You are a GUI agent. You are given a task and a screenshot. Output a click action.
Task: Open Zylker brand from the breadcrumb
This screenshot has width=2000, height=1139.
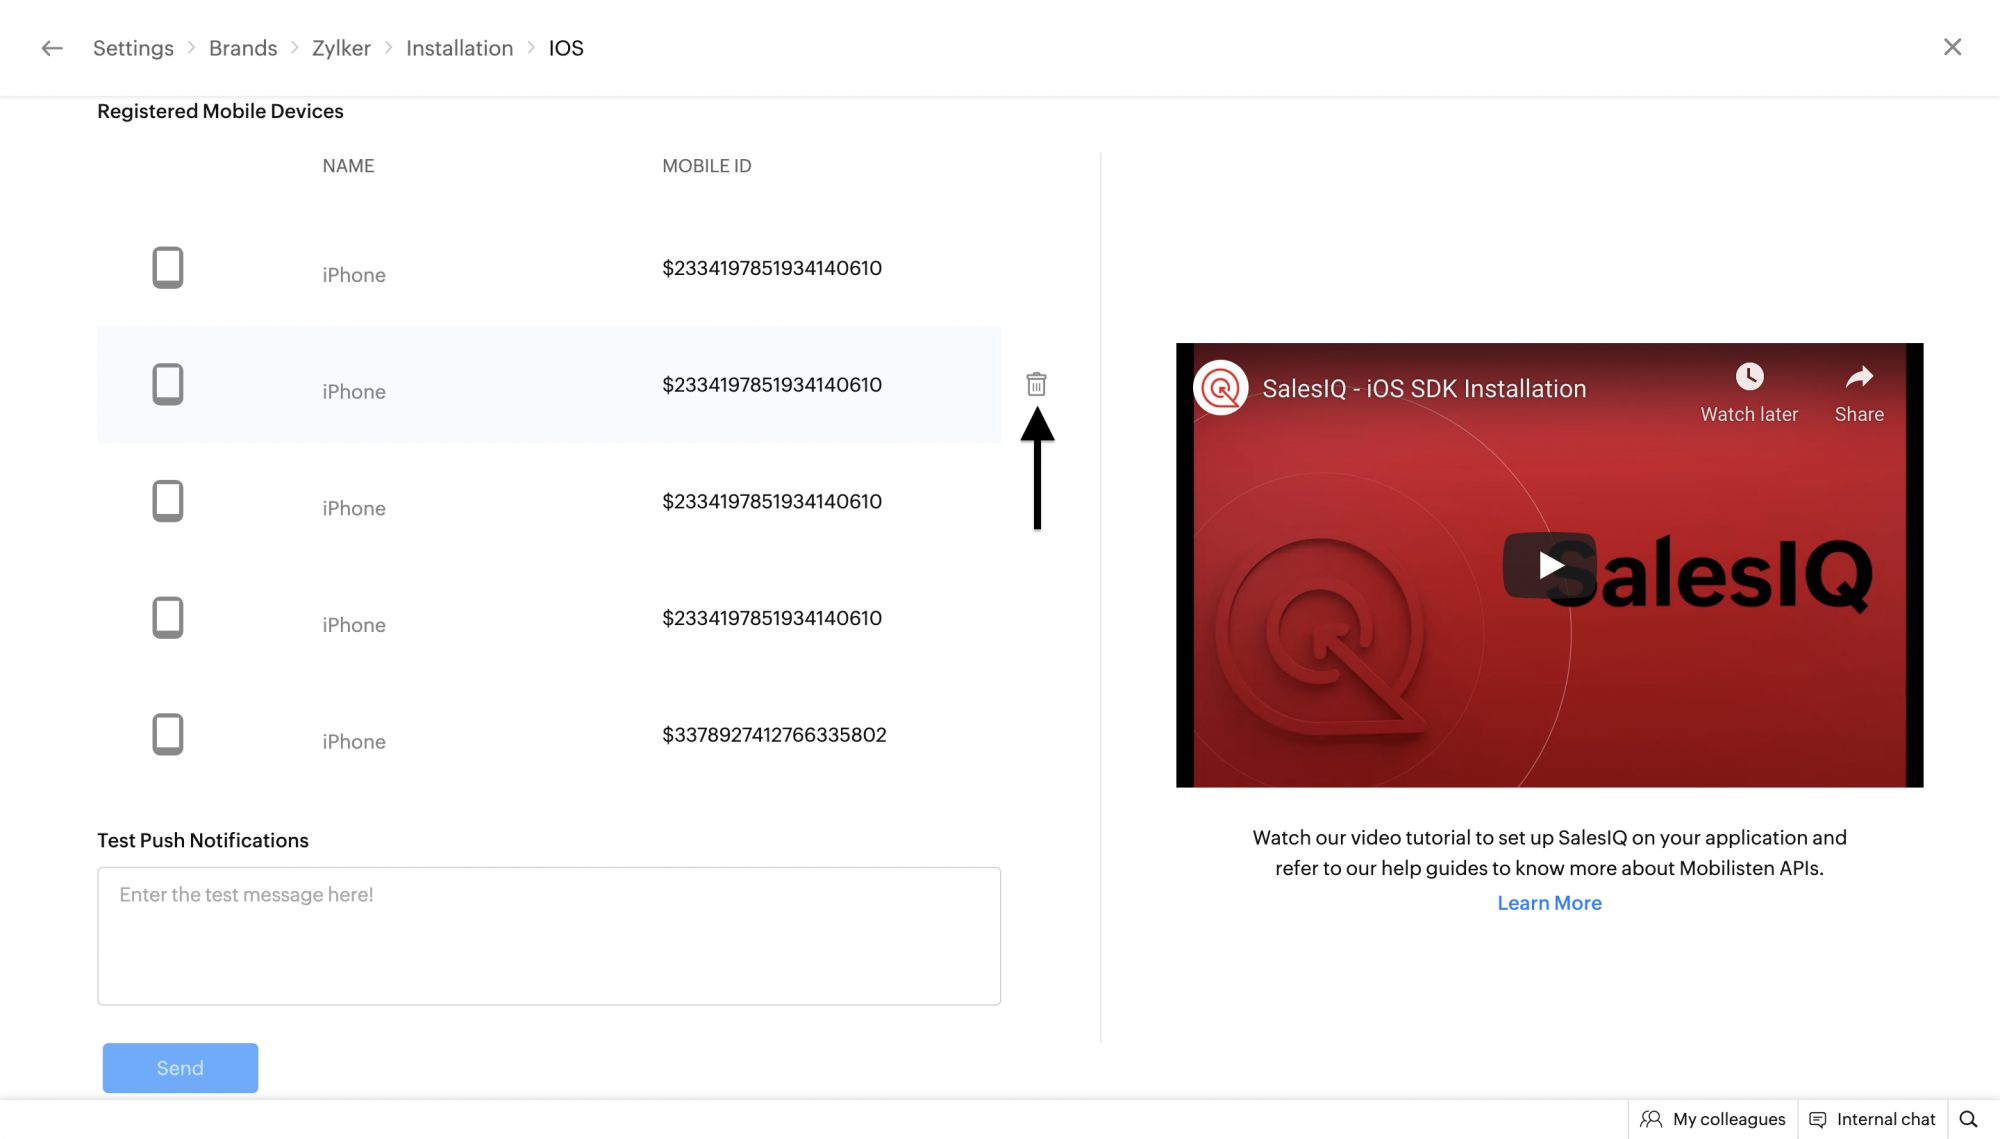340,47
